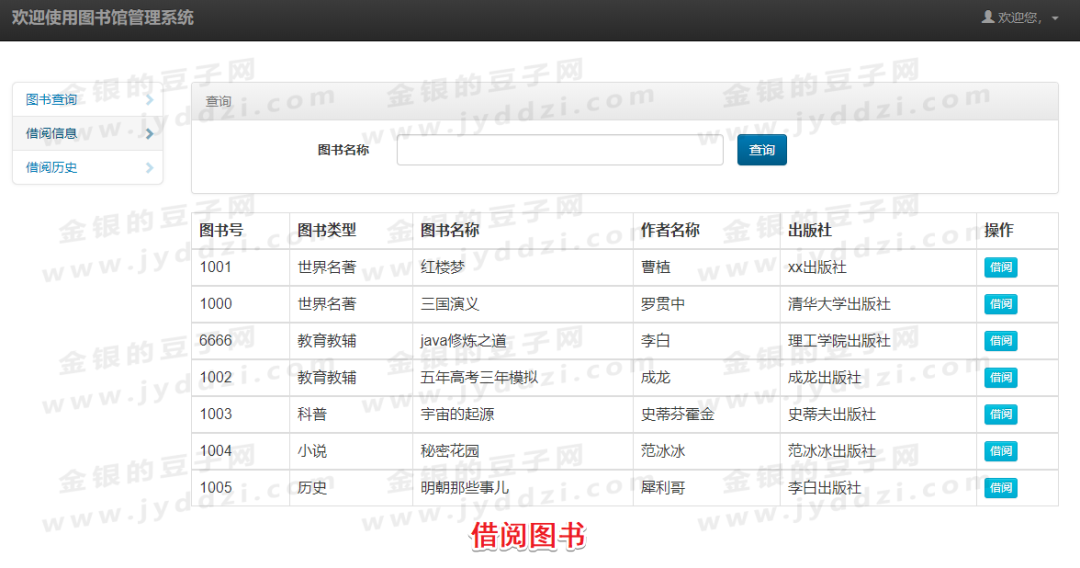Image resolution: width=1080 pixels, height=568 pixels.
Task: Click the chevron beside 借阅信息
Action: tap(149, 134)
